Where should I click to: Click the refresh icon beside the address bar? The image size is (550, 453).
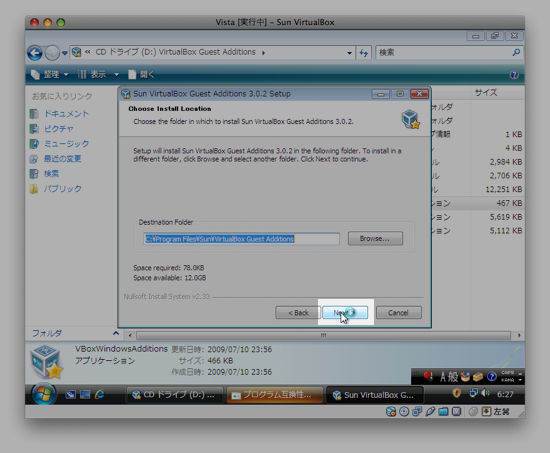pyautogui.click(x=364, y=53)
